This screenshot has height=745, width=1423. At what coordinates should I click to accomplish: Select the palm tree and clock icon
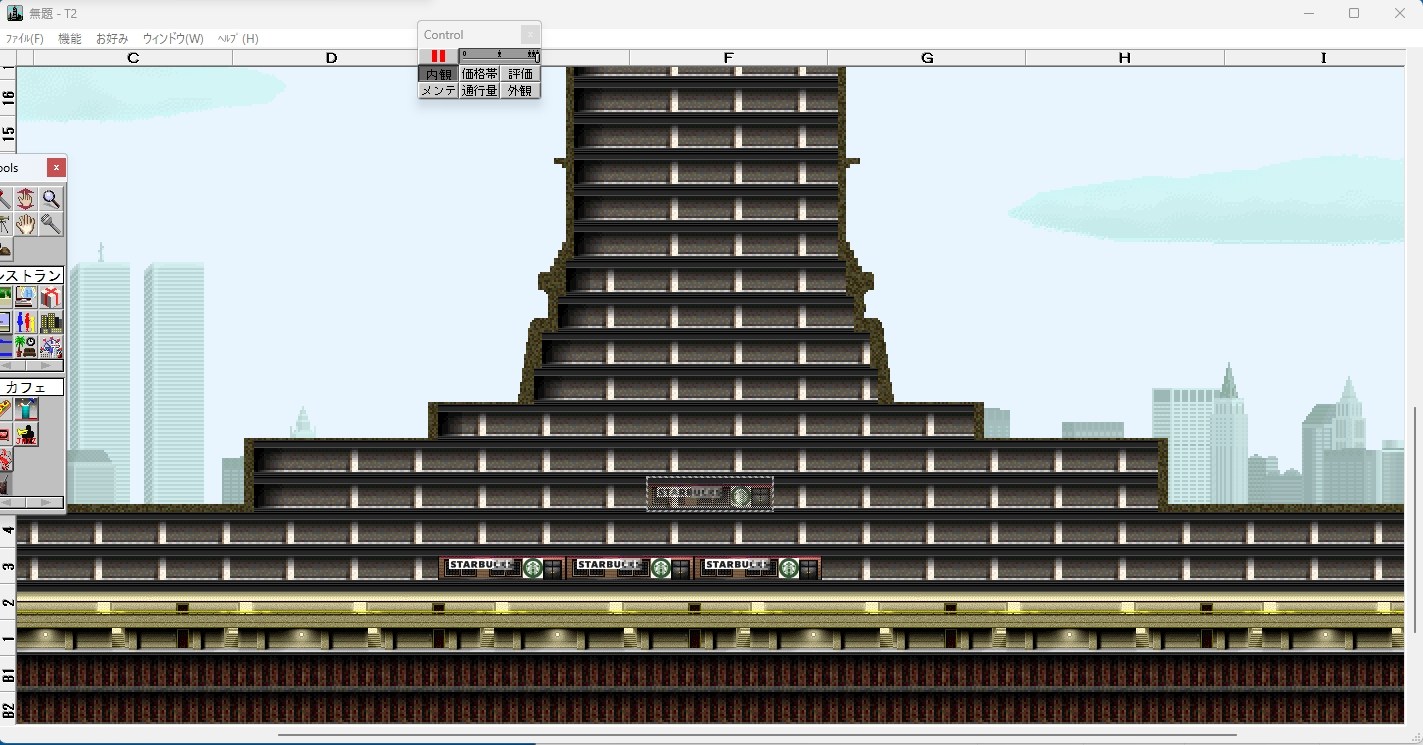tap(26, 347)
